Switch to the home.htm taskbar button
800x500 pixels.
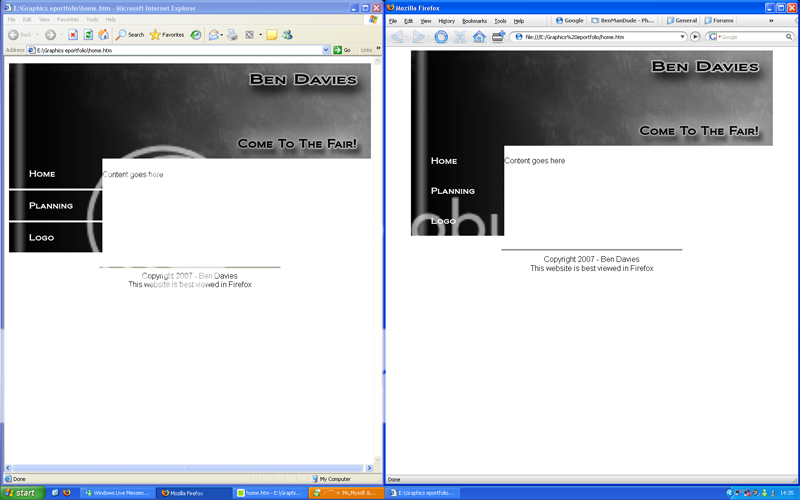(x=270, y=493)
